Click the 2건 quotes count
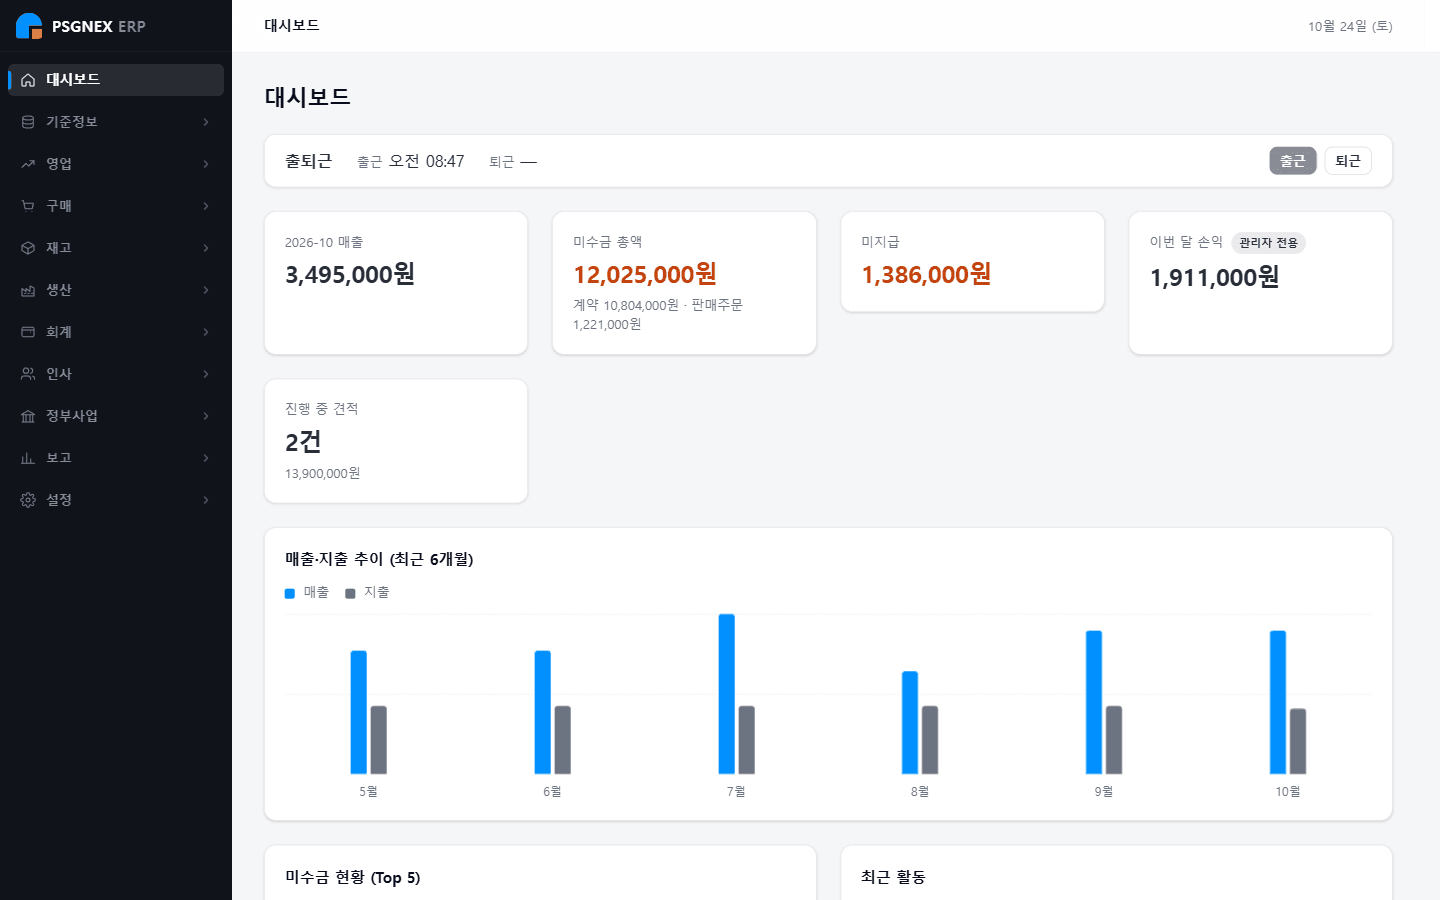Viewport: 1440px width, 900px height. 303,442
